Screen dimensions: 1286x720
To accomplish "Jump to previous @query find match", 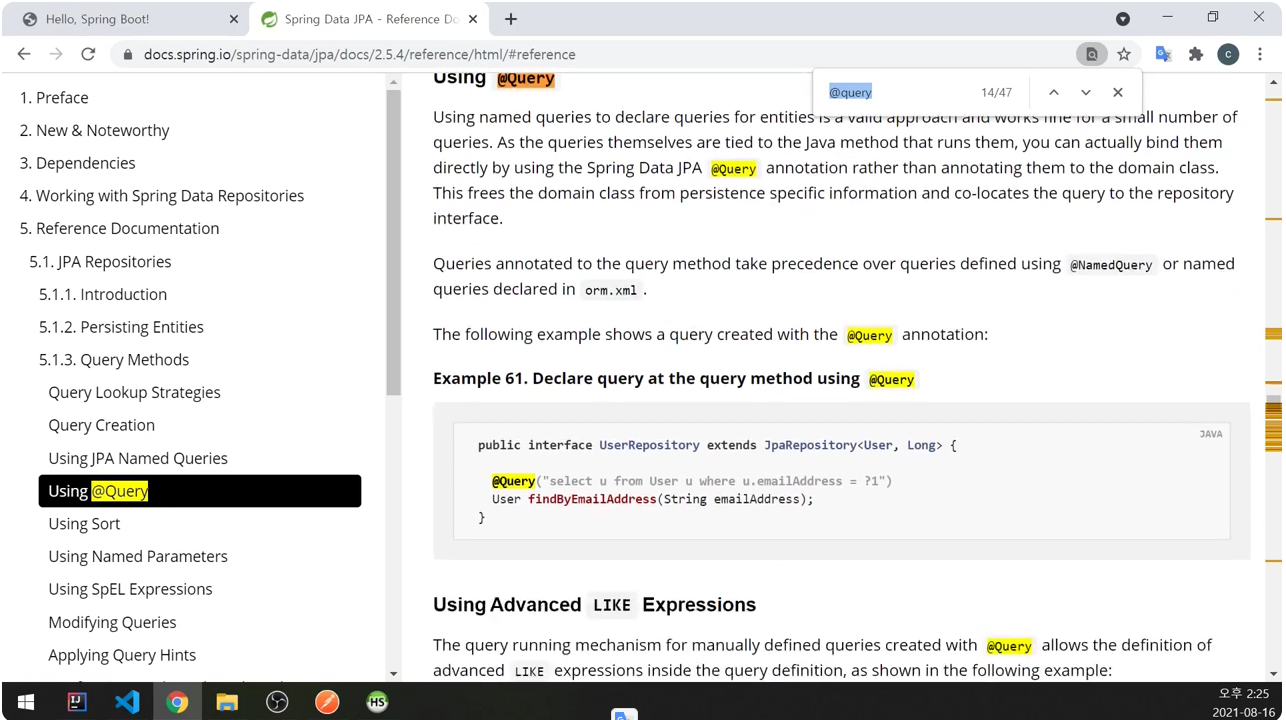I will click(x=1053, y=92).
